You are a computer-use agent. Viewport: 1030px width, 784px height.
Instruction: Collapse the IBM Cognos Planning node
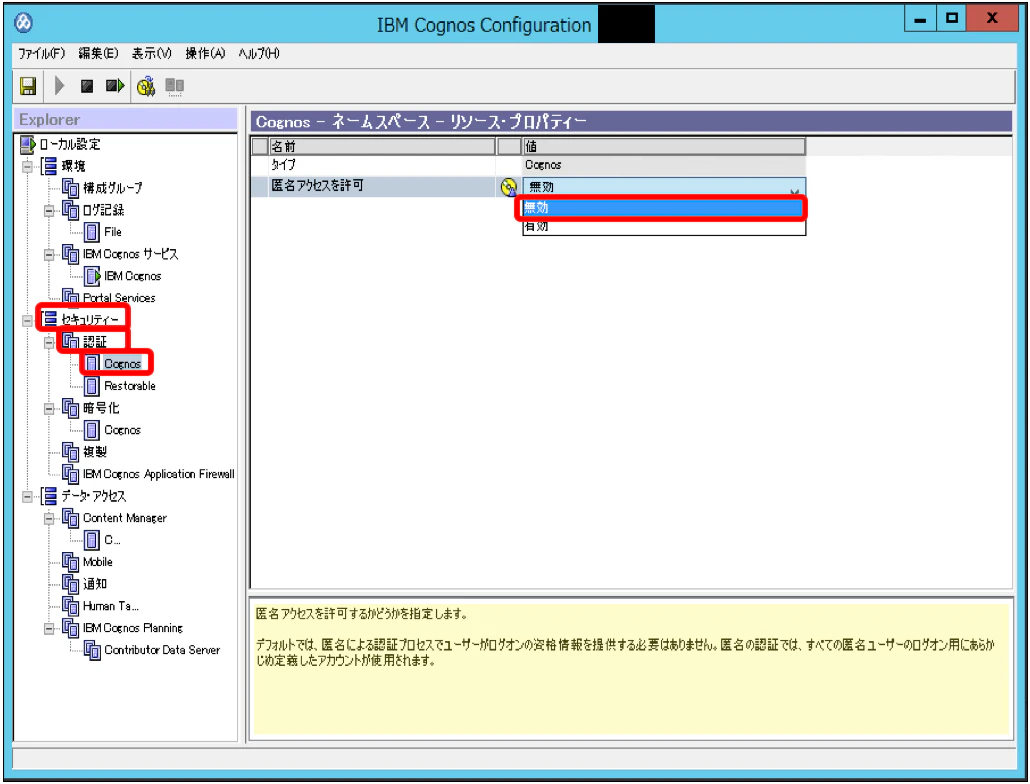coord(49,629)
